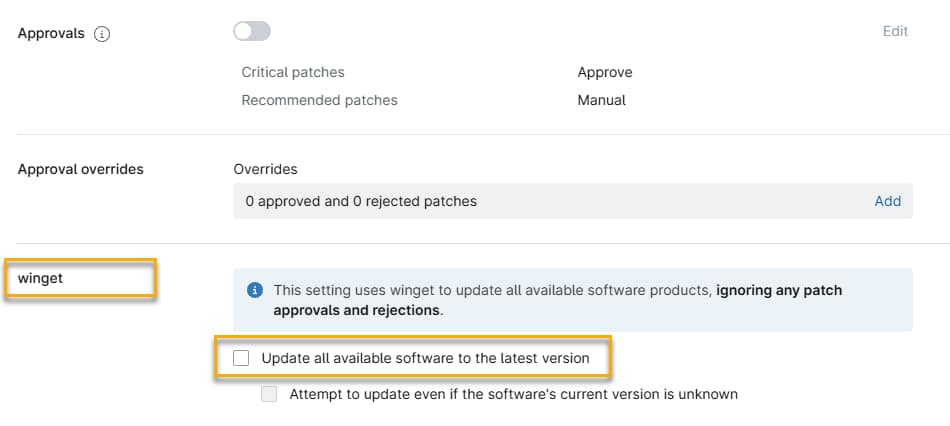This screenshot has width=950, height=426.
Task: Click the info icon beside Approvals
Action: click(102, 33)
